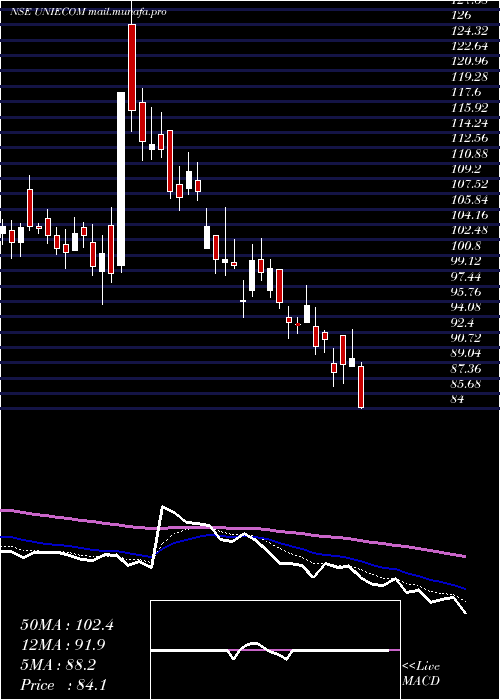500x700 pixels.
Task: Click the 99.12 price axis label
Action: click(x=466, y=262)
